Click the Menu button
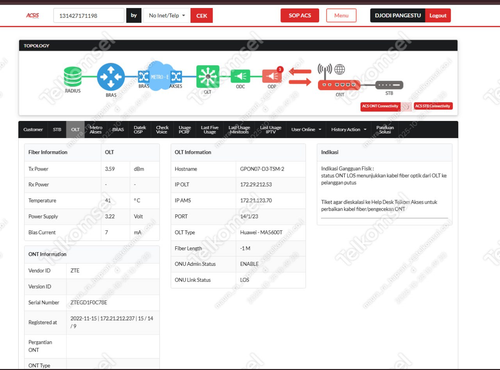The height and width of the screenshot is (370, 500). tap(341, 15)
